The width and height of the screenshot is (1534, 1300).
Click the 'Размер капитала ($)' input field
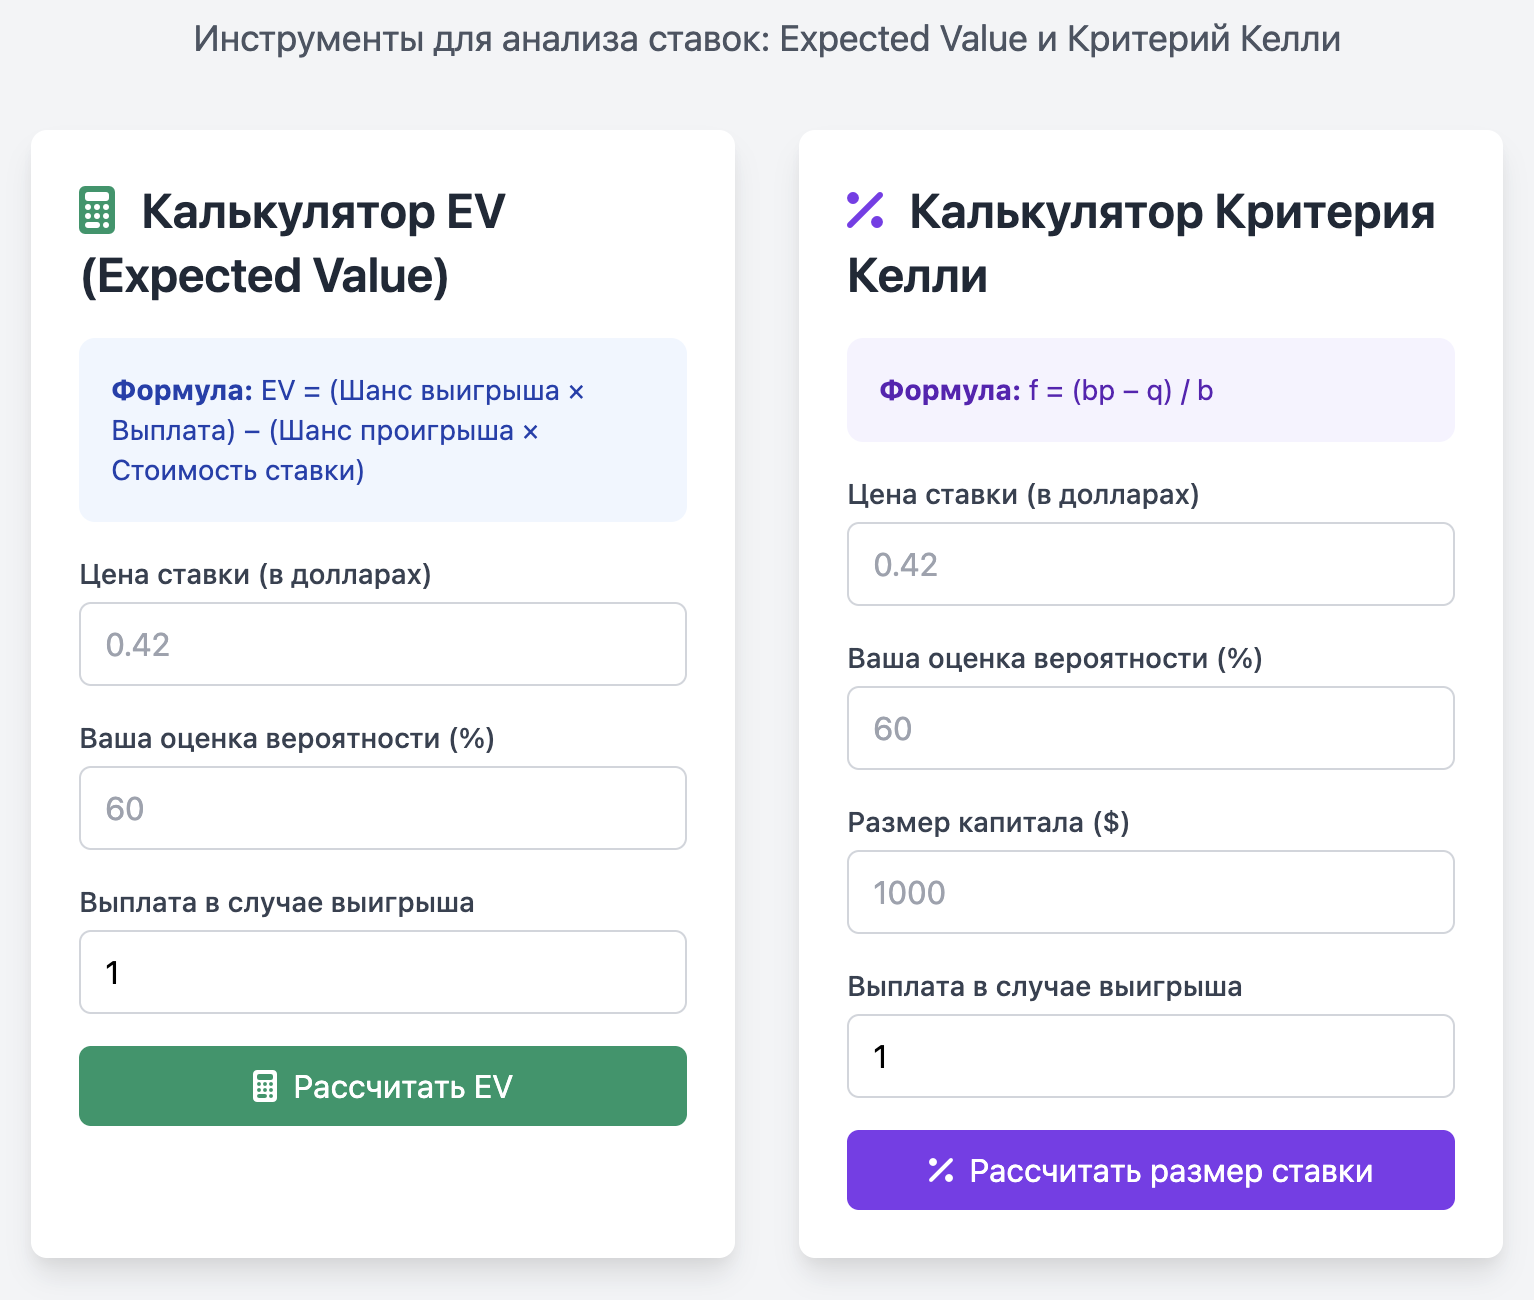1150,892
